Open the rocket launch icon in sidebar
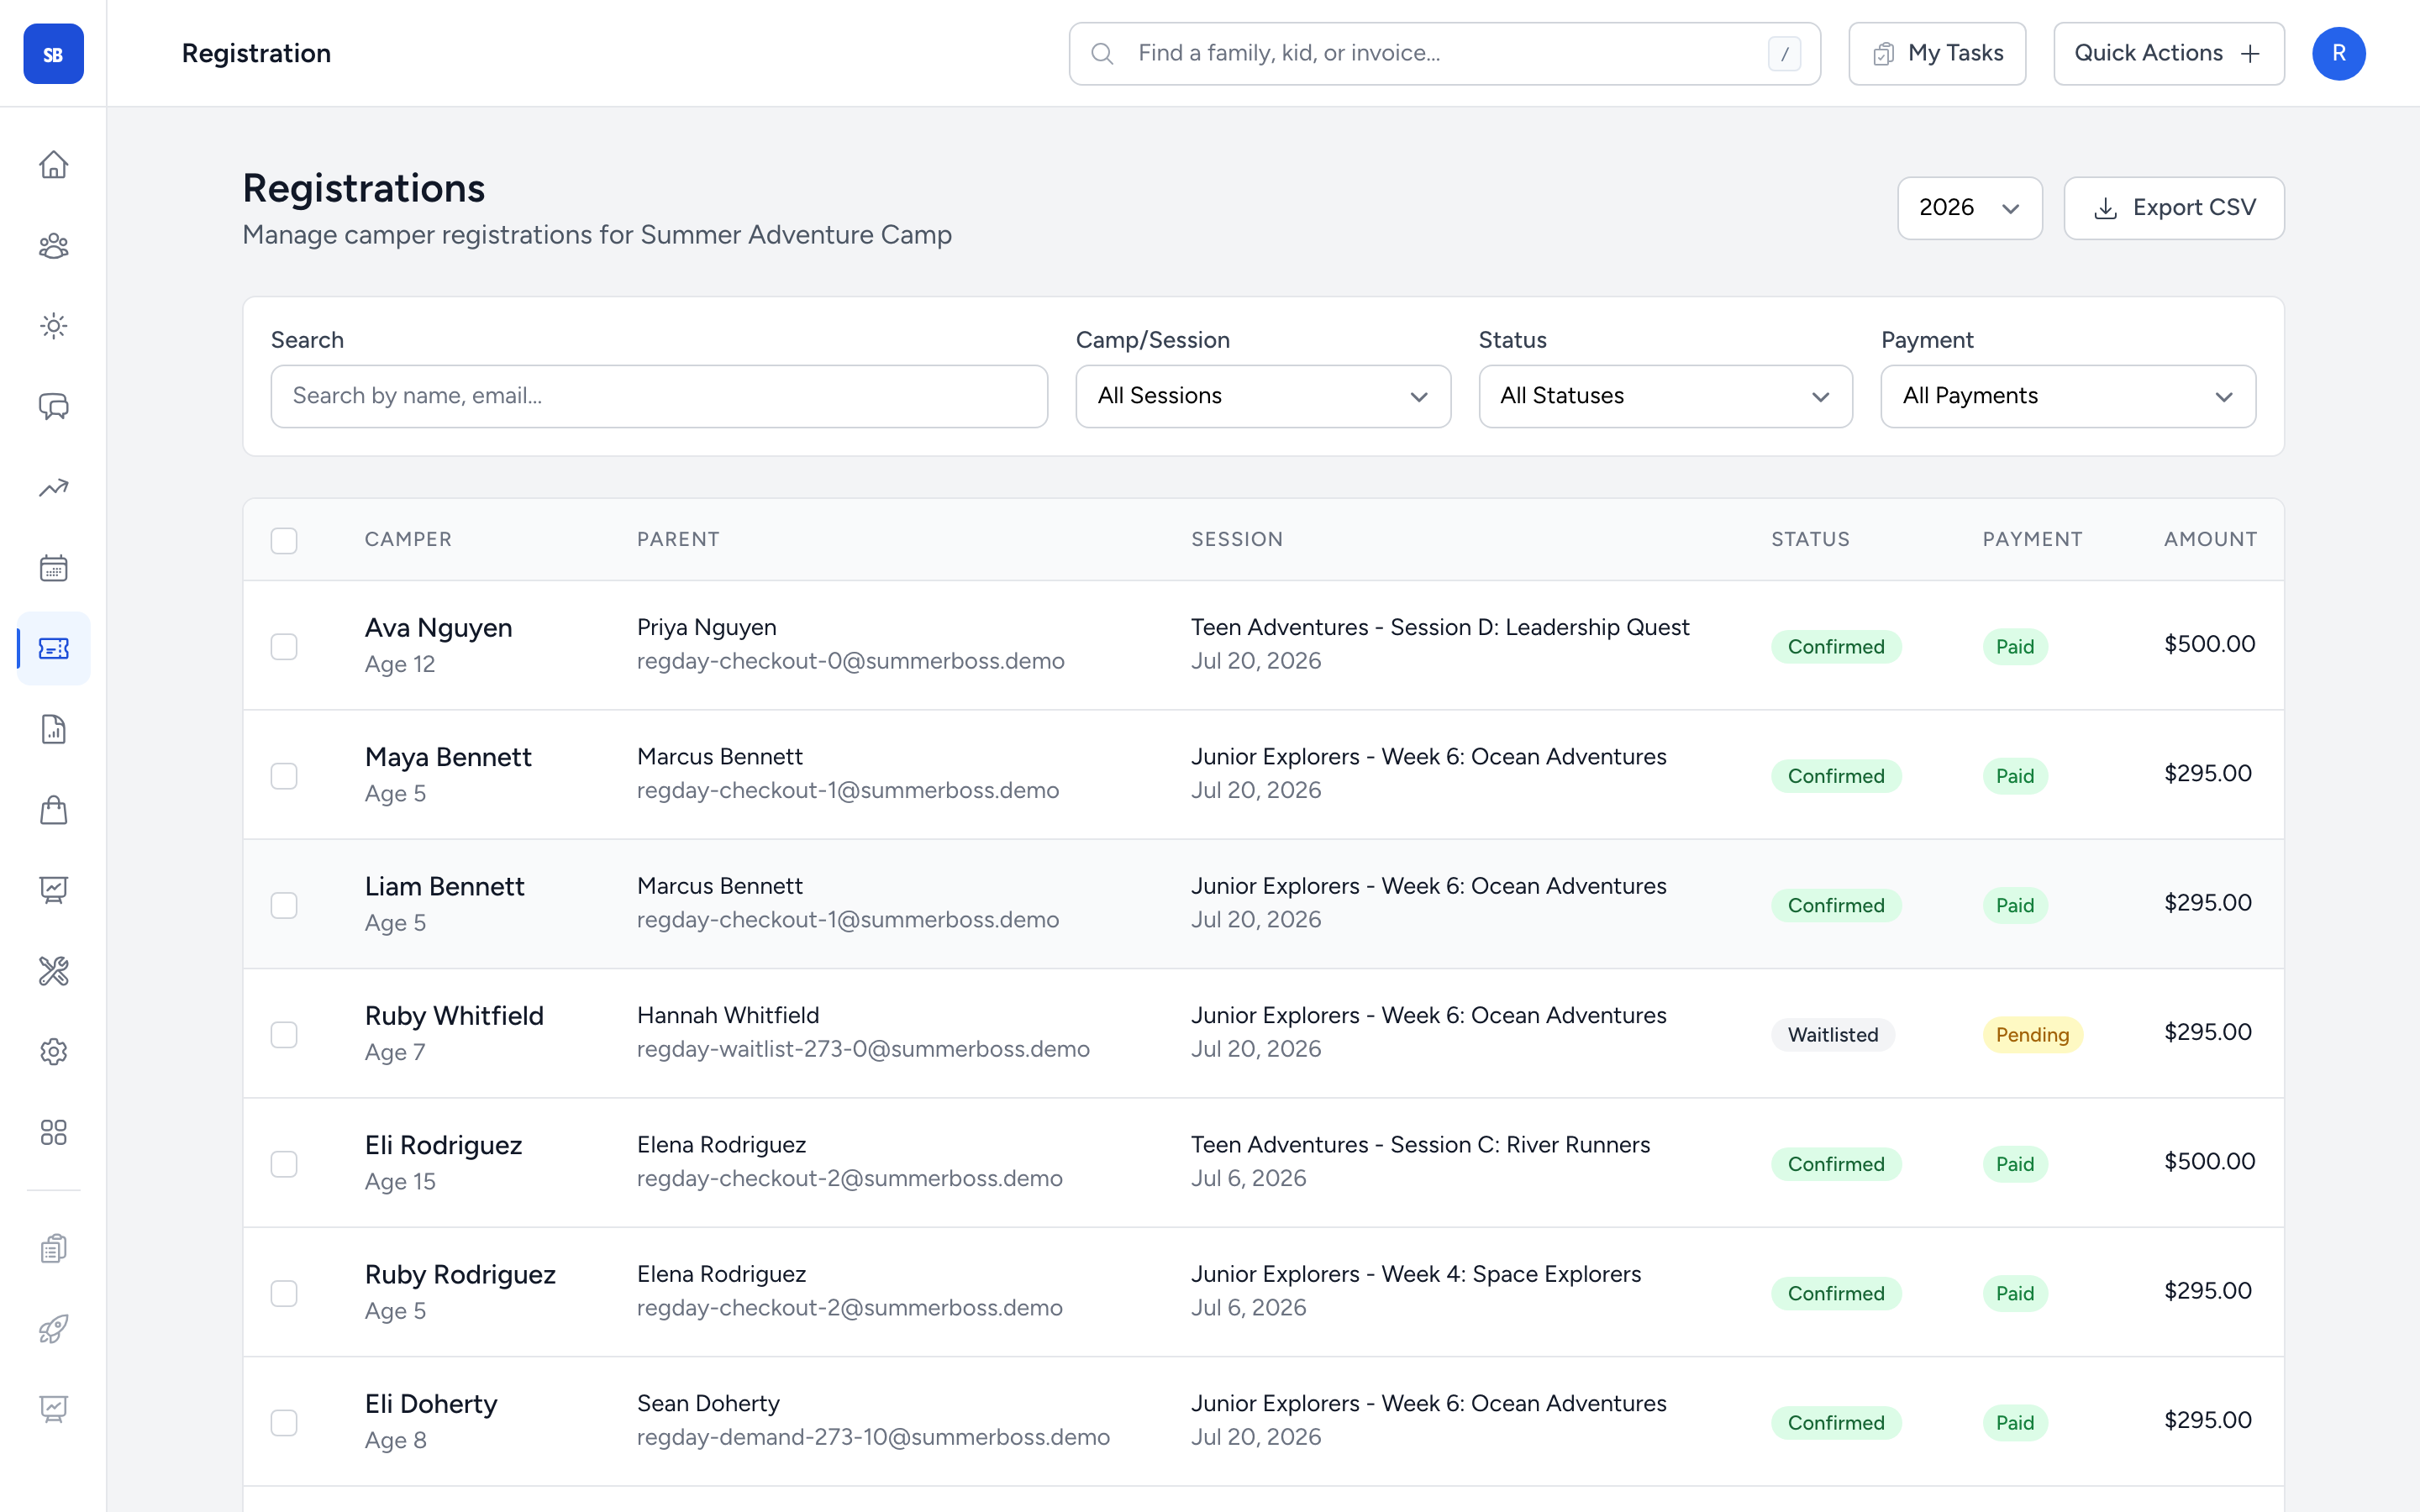The width and height of the screenshot is (2420, 1512). tap(53, 1329)
